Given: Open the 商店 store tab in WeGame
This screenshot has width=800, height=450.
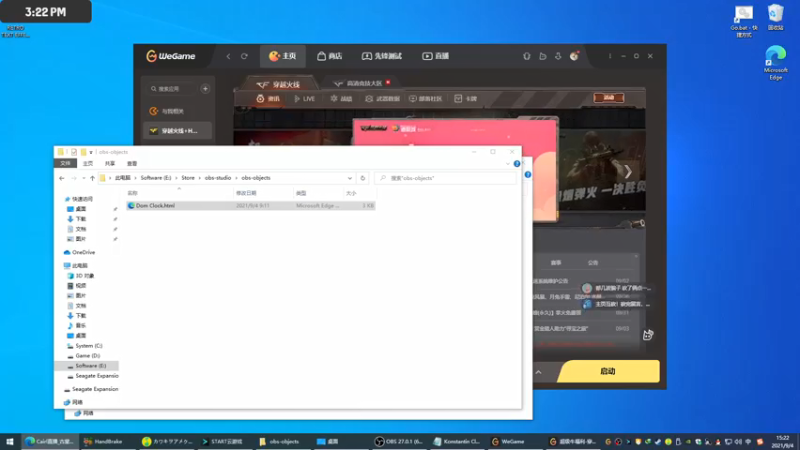Looking at the screenshot, I should [330, 56].
